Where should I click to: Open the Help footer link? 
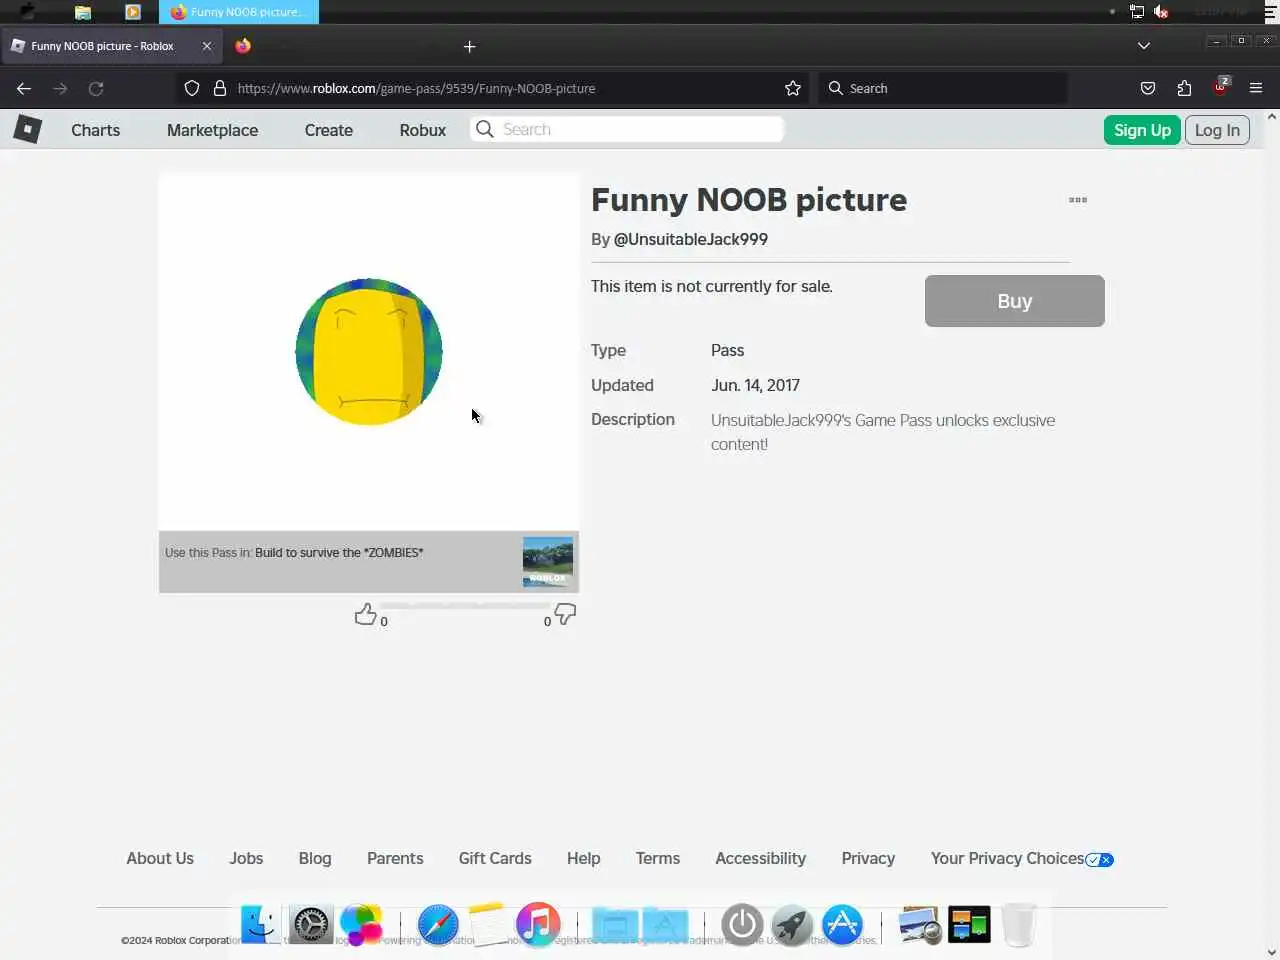coord(584,858)
